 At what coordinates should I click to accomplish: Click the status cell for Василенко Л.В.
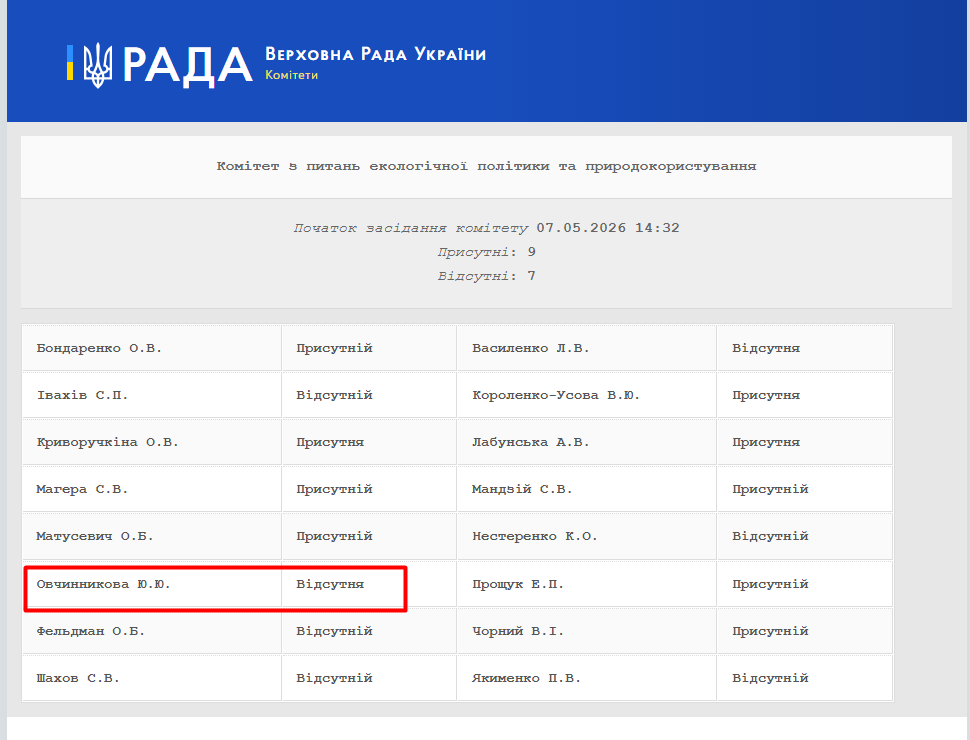coord(805,348)
